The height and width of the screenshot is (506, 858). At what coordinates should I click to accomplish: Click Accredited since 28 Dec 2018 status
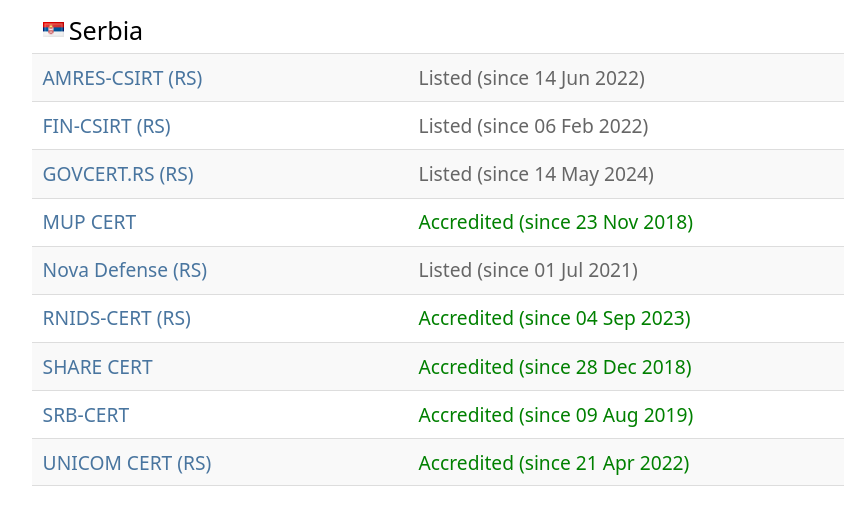[555, 367]
